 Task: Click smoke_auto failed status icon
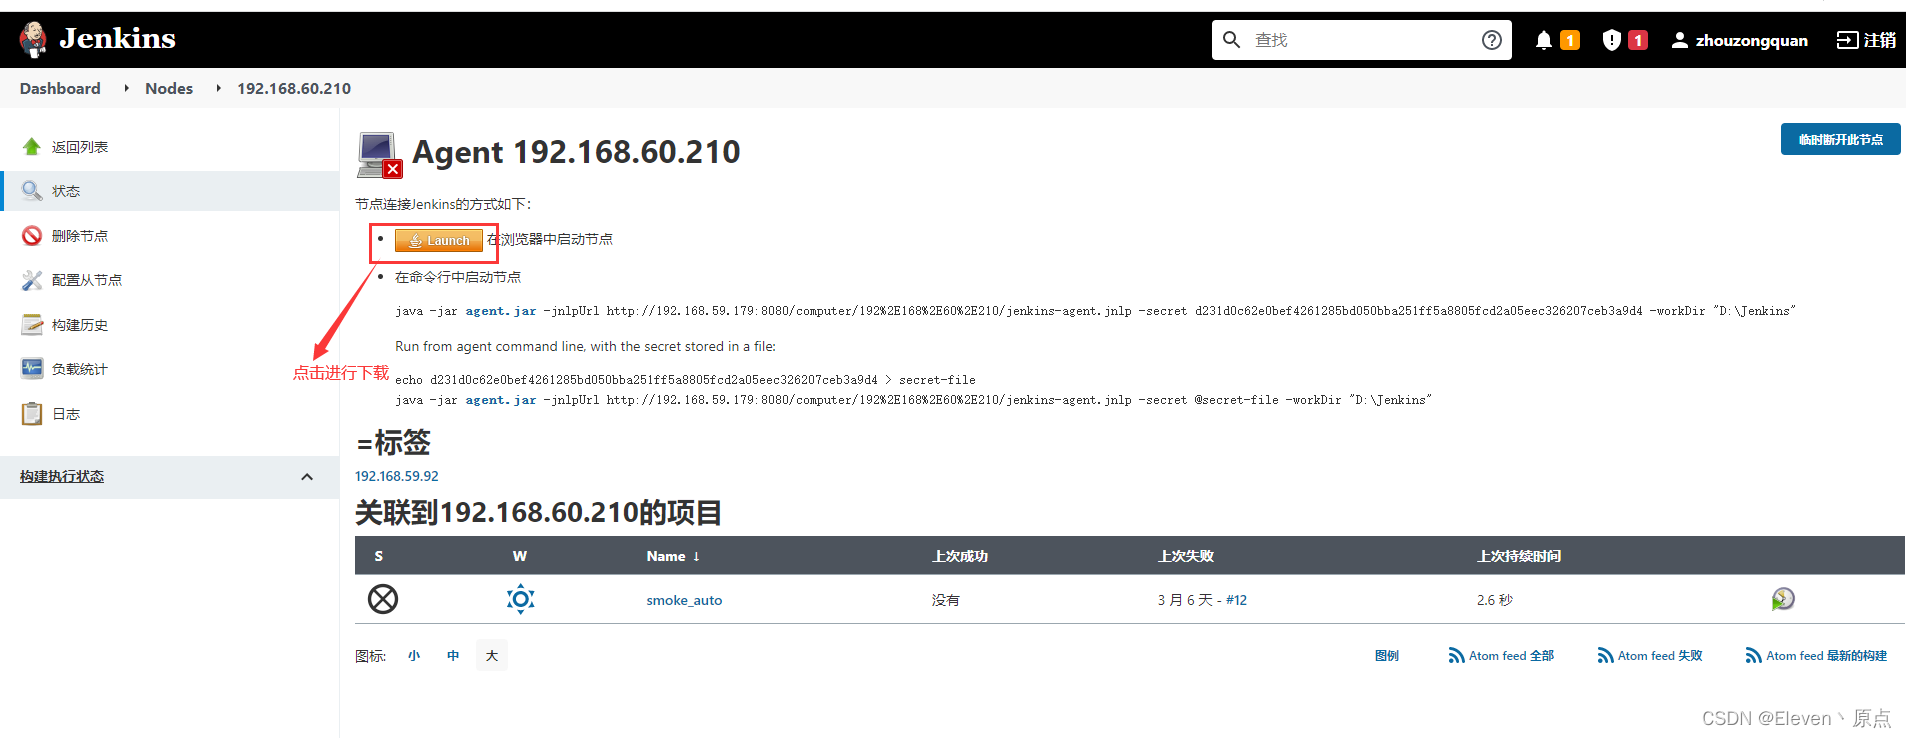pos(383,599)
